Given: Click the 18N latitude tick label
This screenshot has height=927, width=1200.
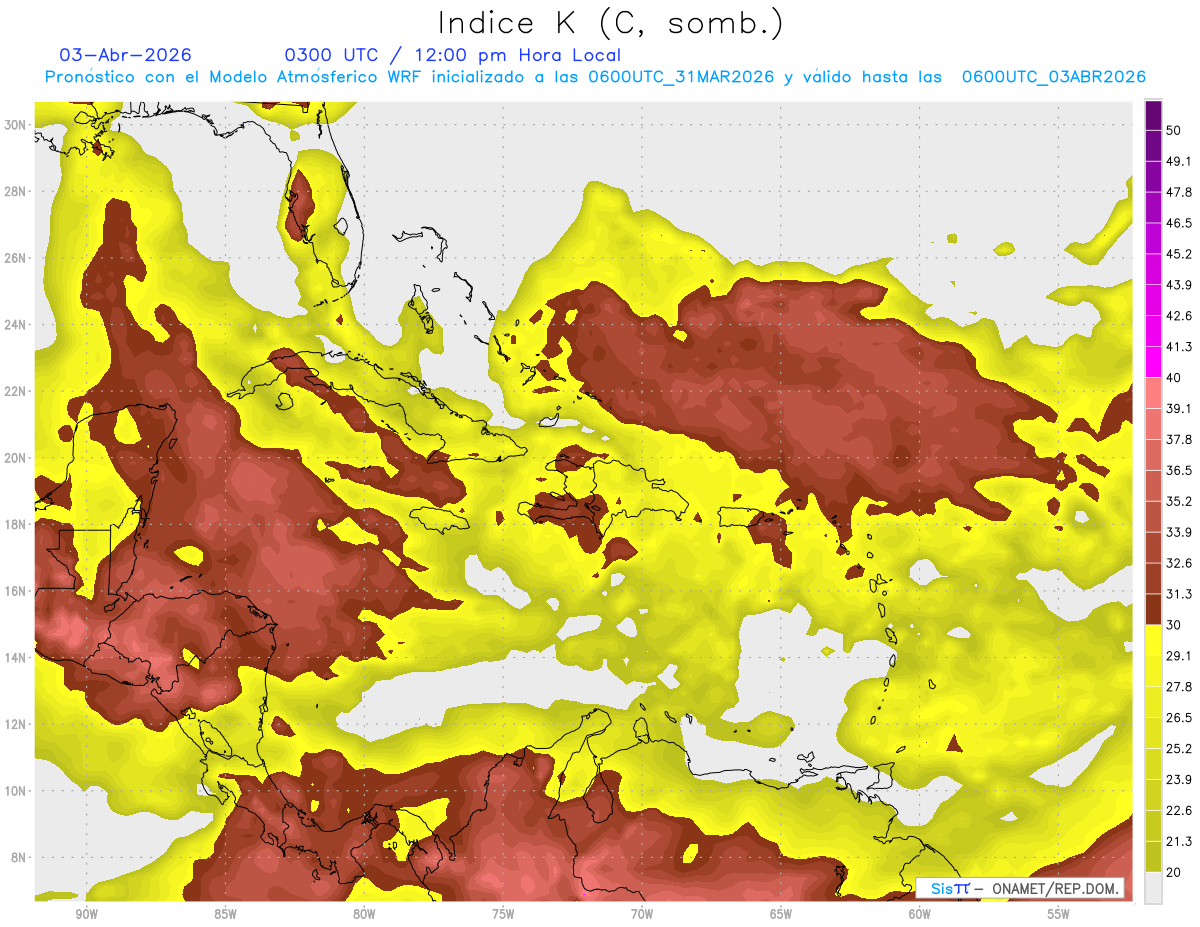Looking at the screenshot, I should tap(16, 525).
